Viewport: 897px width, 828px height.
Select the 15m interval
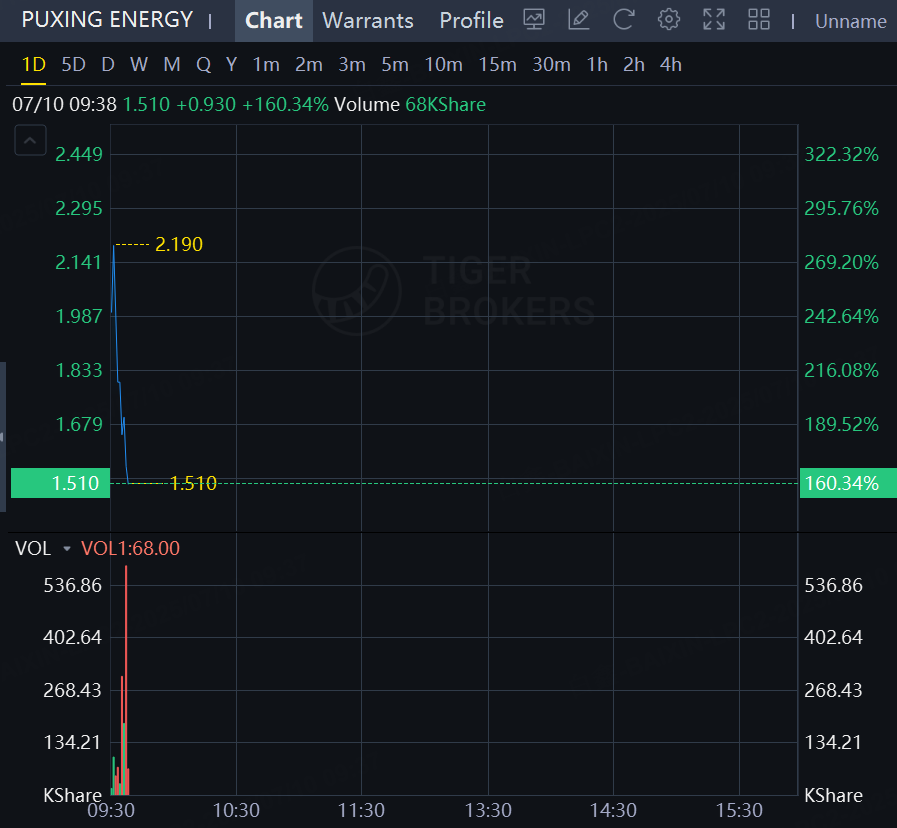coord(498,65)
